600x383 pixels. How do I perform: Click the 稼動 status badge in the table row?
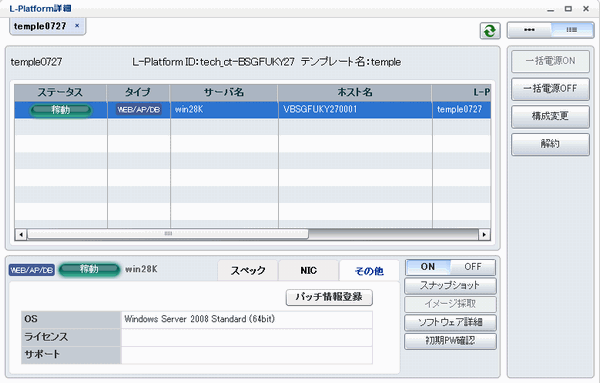[60, 110]
